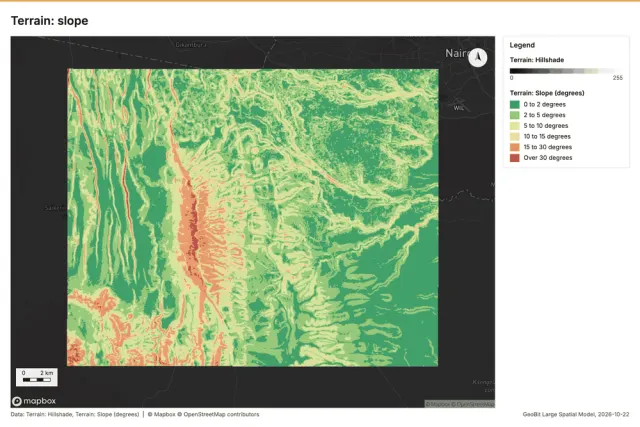Click the Over 30 degrees swatch
The width and height of the screenshot is (640, 427).
515,158
